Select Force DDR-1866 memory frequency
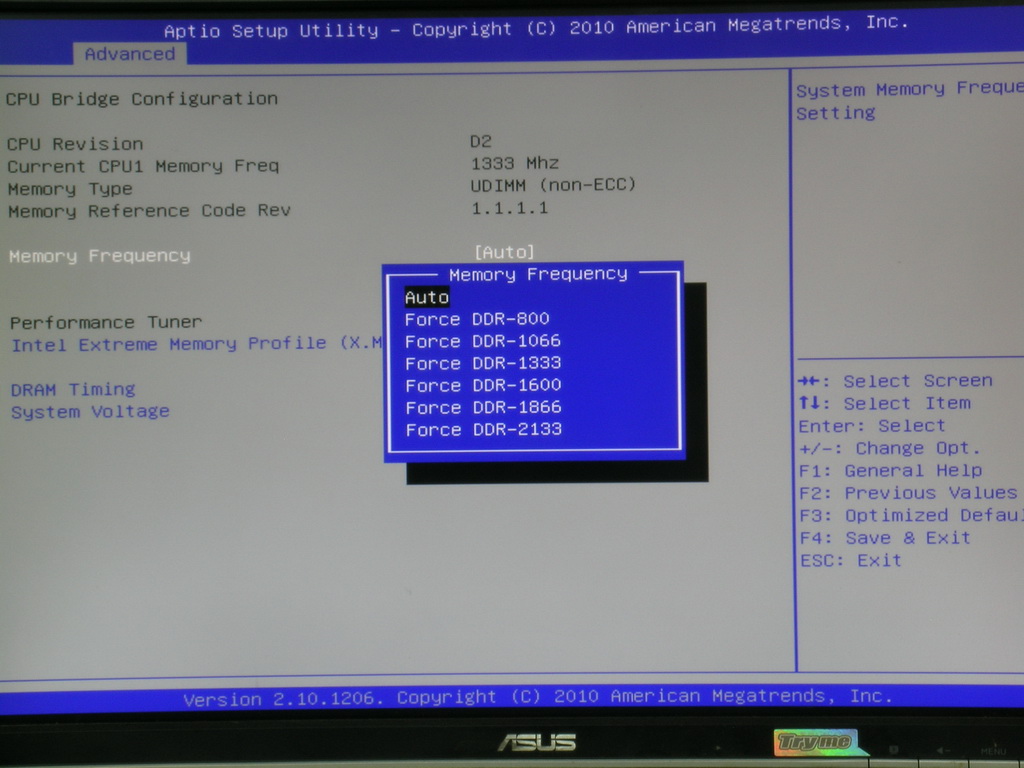The width and height of the screenshot is (1024, 768). coord(483,408)
